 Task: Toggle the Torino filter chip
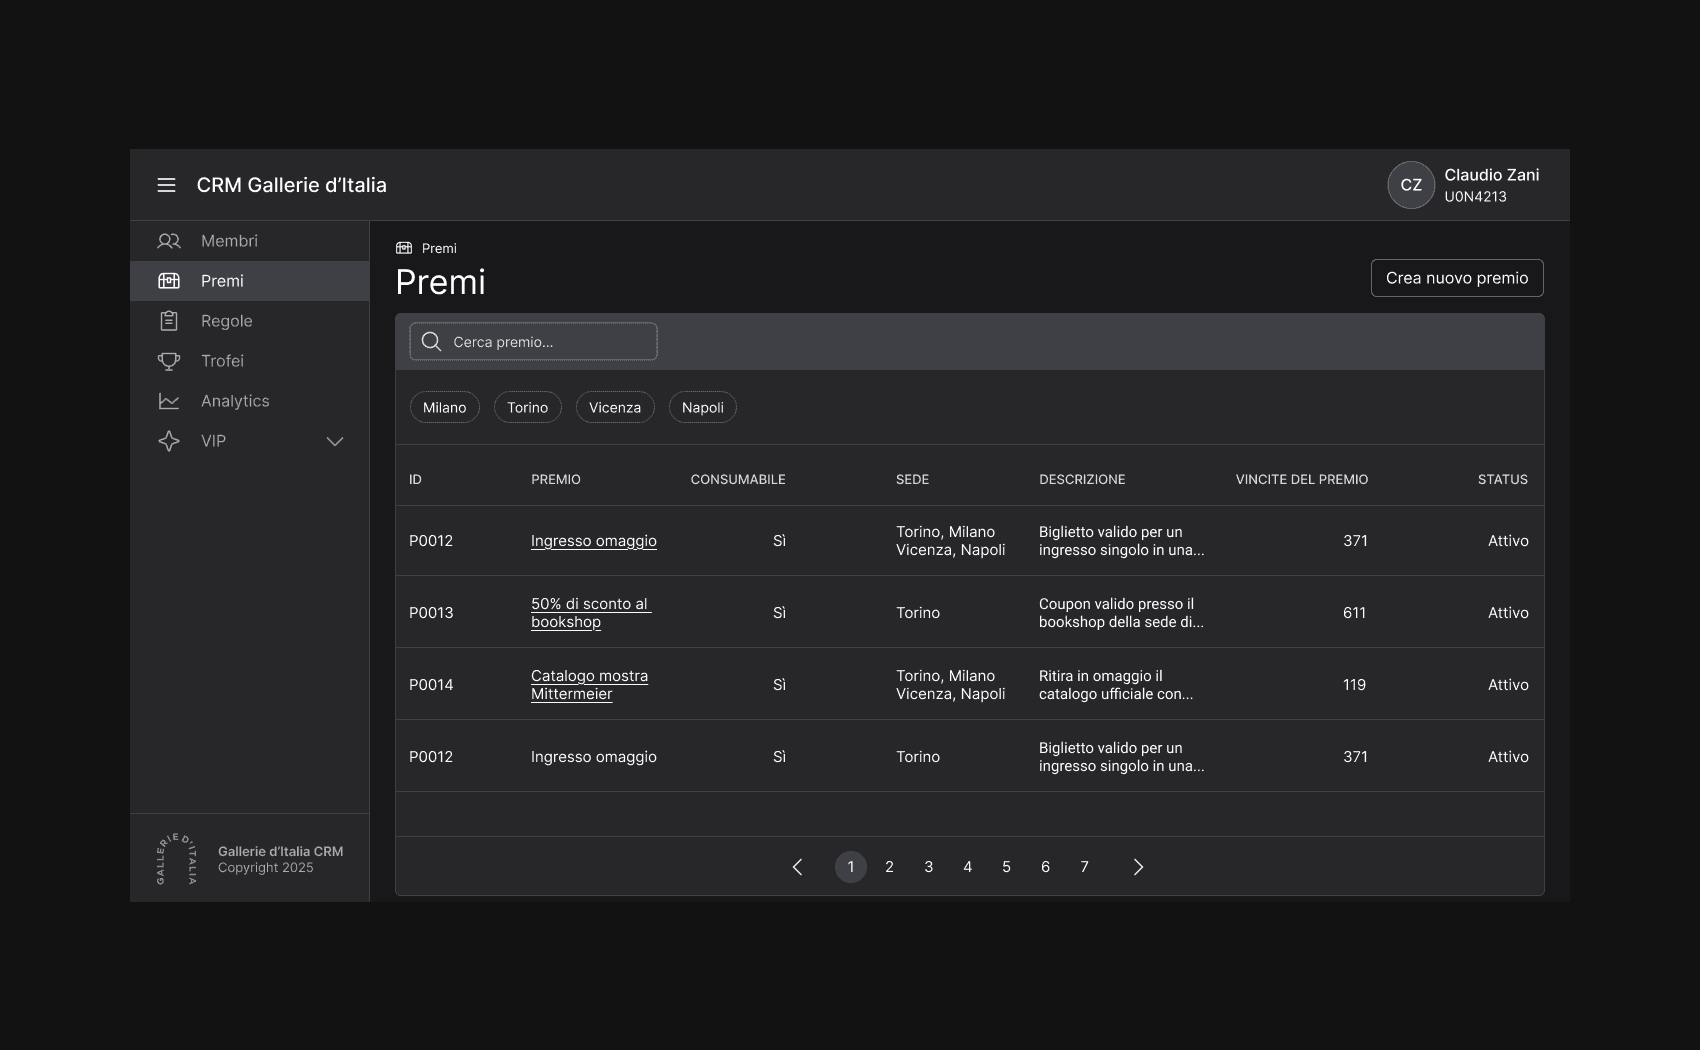pyautogui.click(x=528, y=407)
